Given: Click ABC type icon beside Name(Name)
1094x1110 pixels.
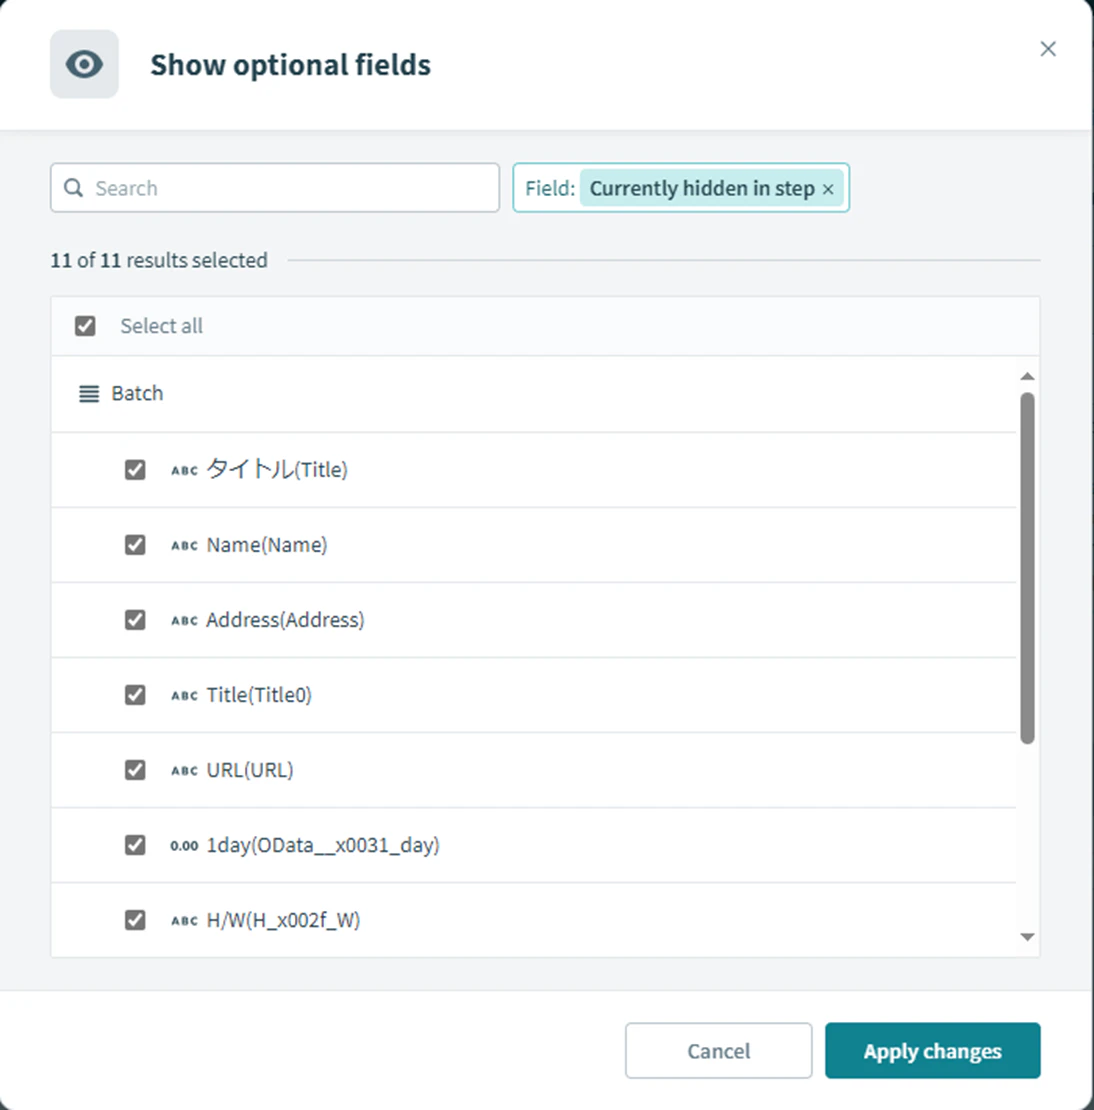Looking at the screenshot, I should click(x=184, y=545).
